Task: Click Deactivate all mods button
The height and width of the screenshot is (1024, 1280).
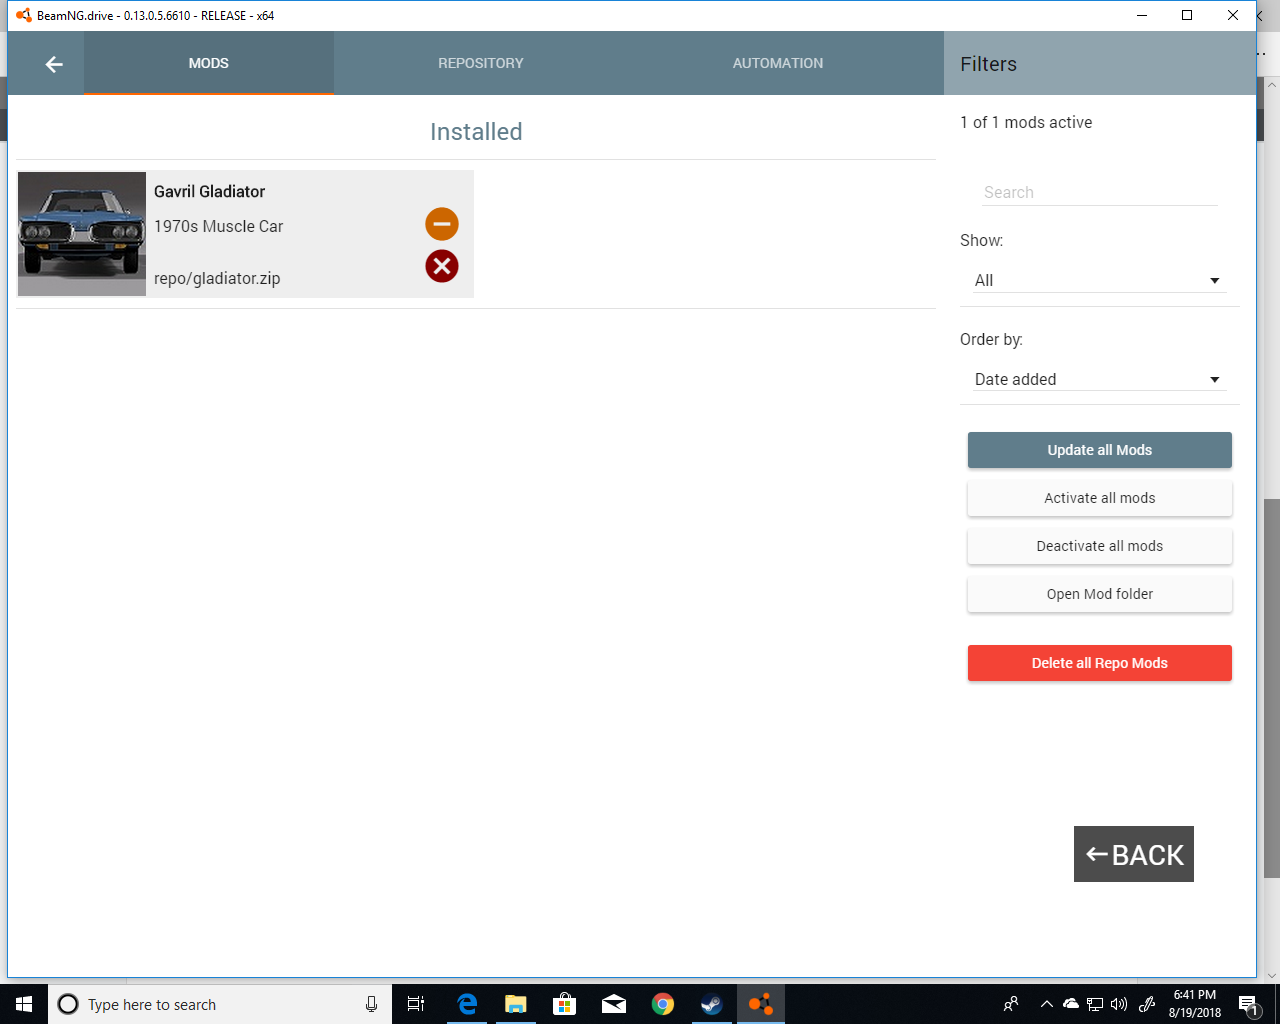Action: (x=1100, y=546)
